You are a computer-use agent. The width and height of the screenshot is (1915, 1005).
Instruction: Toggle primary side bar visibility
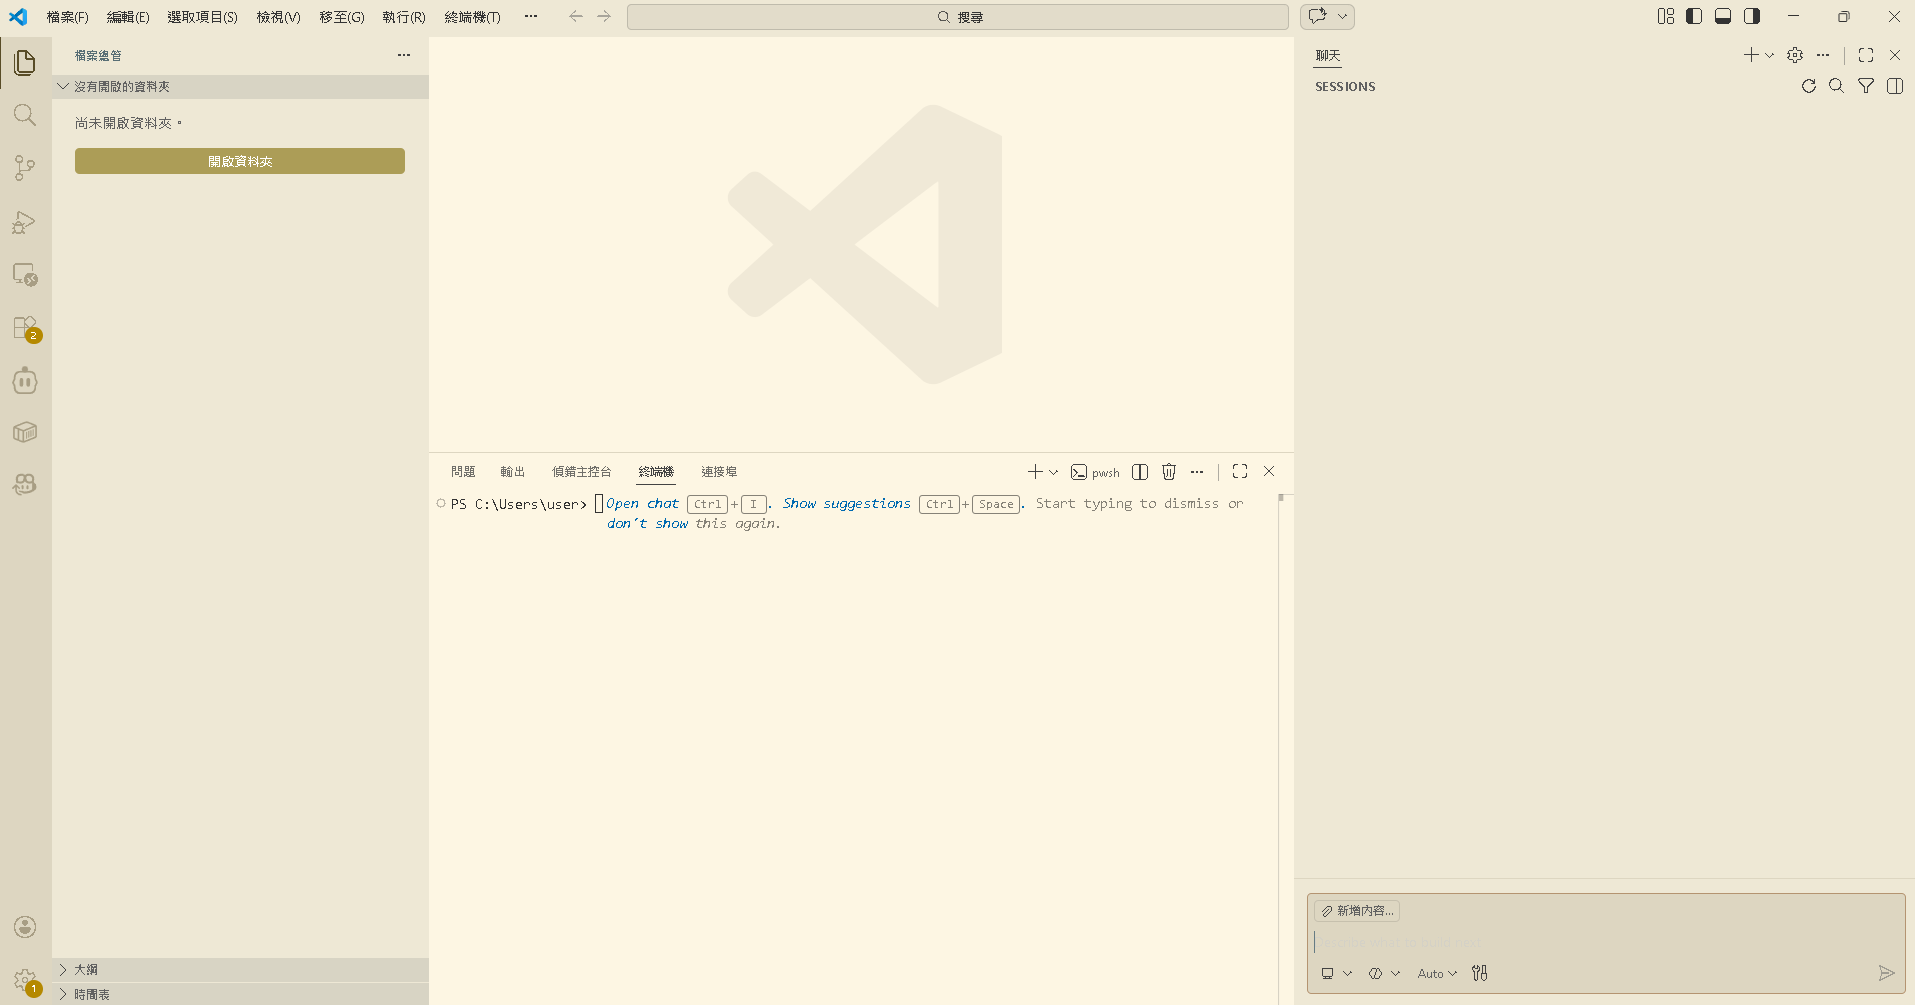pos(1693,16)
